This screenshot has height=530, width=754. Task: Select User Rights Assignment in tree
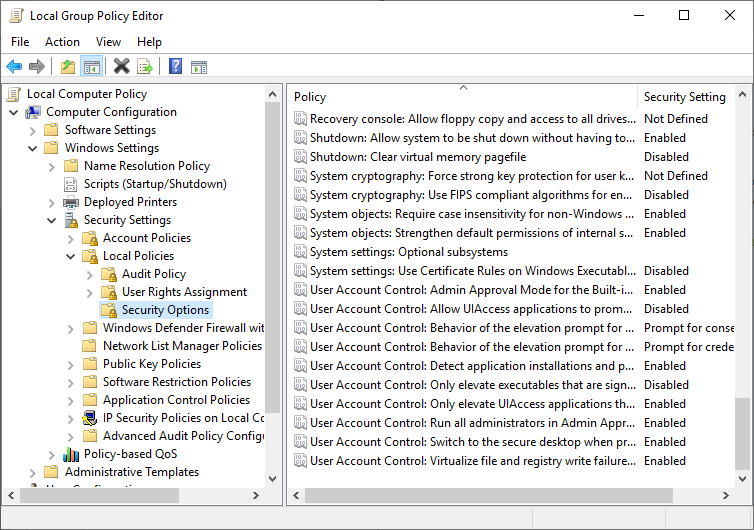(184, 292)
